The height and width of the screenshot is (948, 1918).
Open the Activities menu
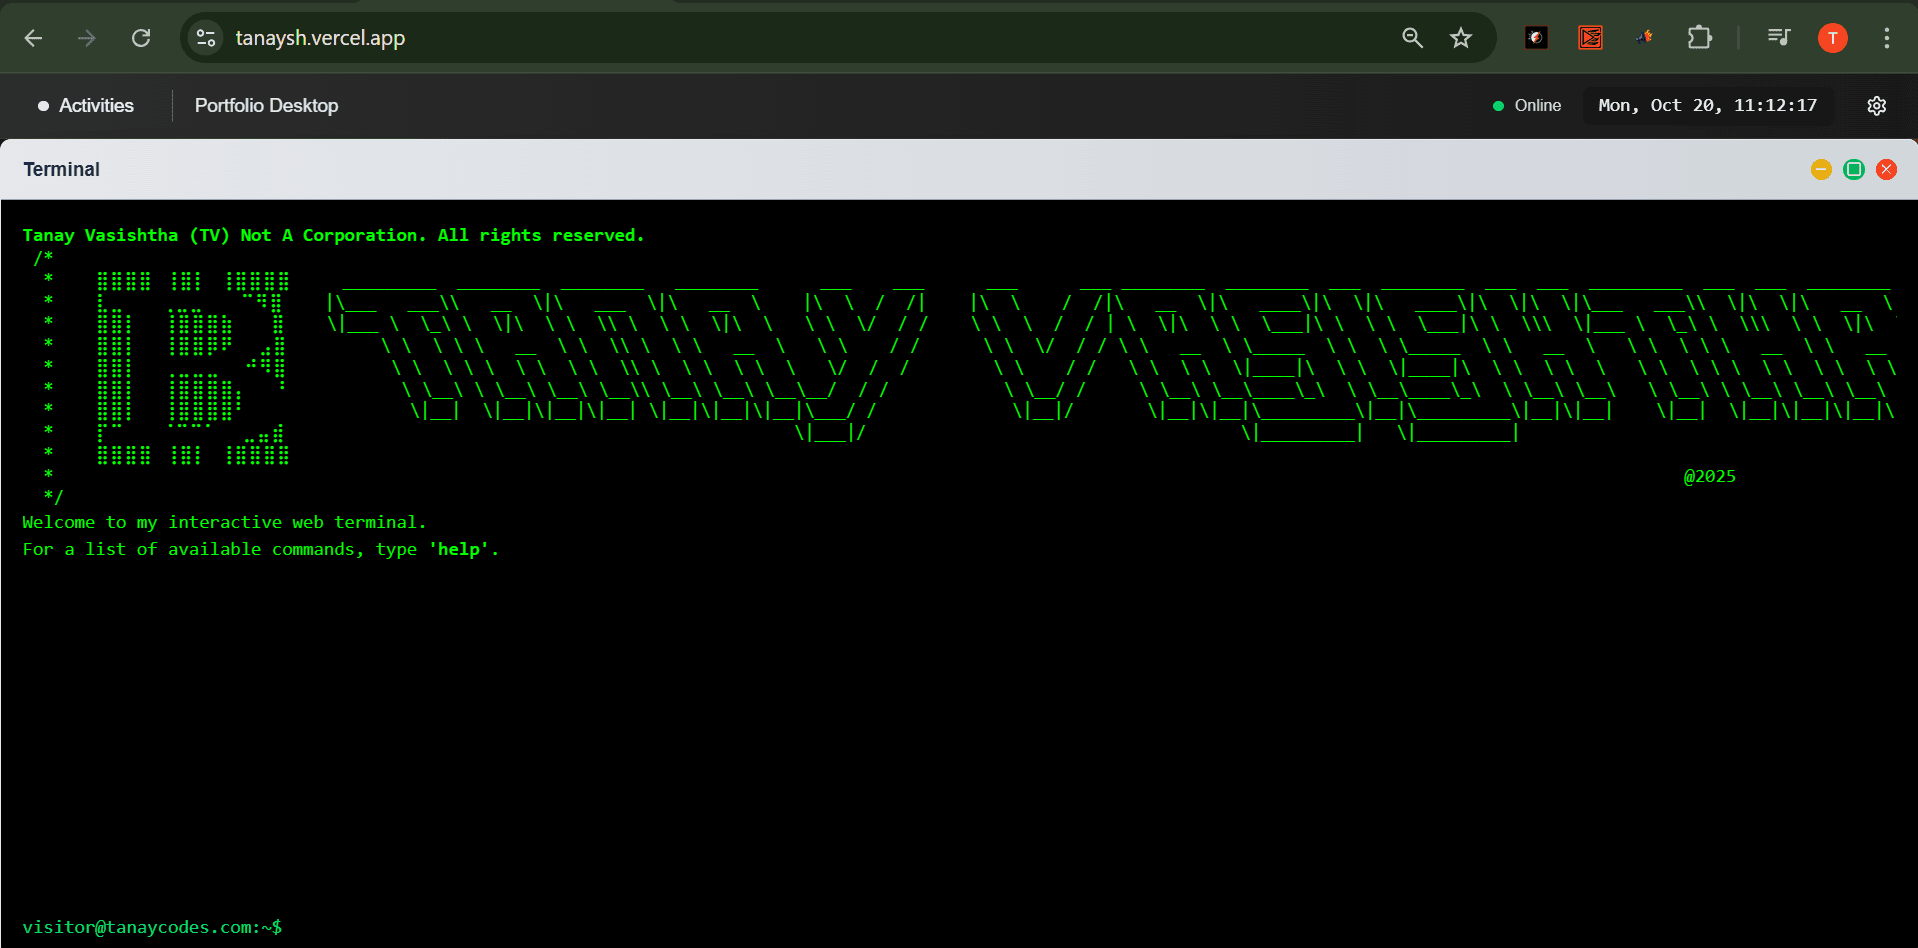pyautogui.click(x=86, y=106)
